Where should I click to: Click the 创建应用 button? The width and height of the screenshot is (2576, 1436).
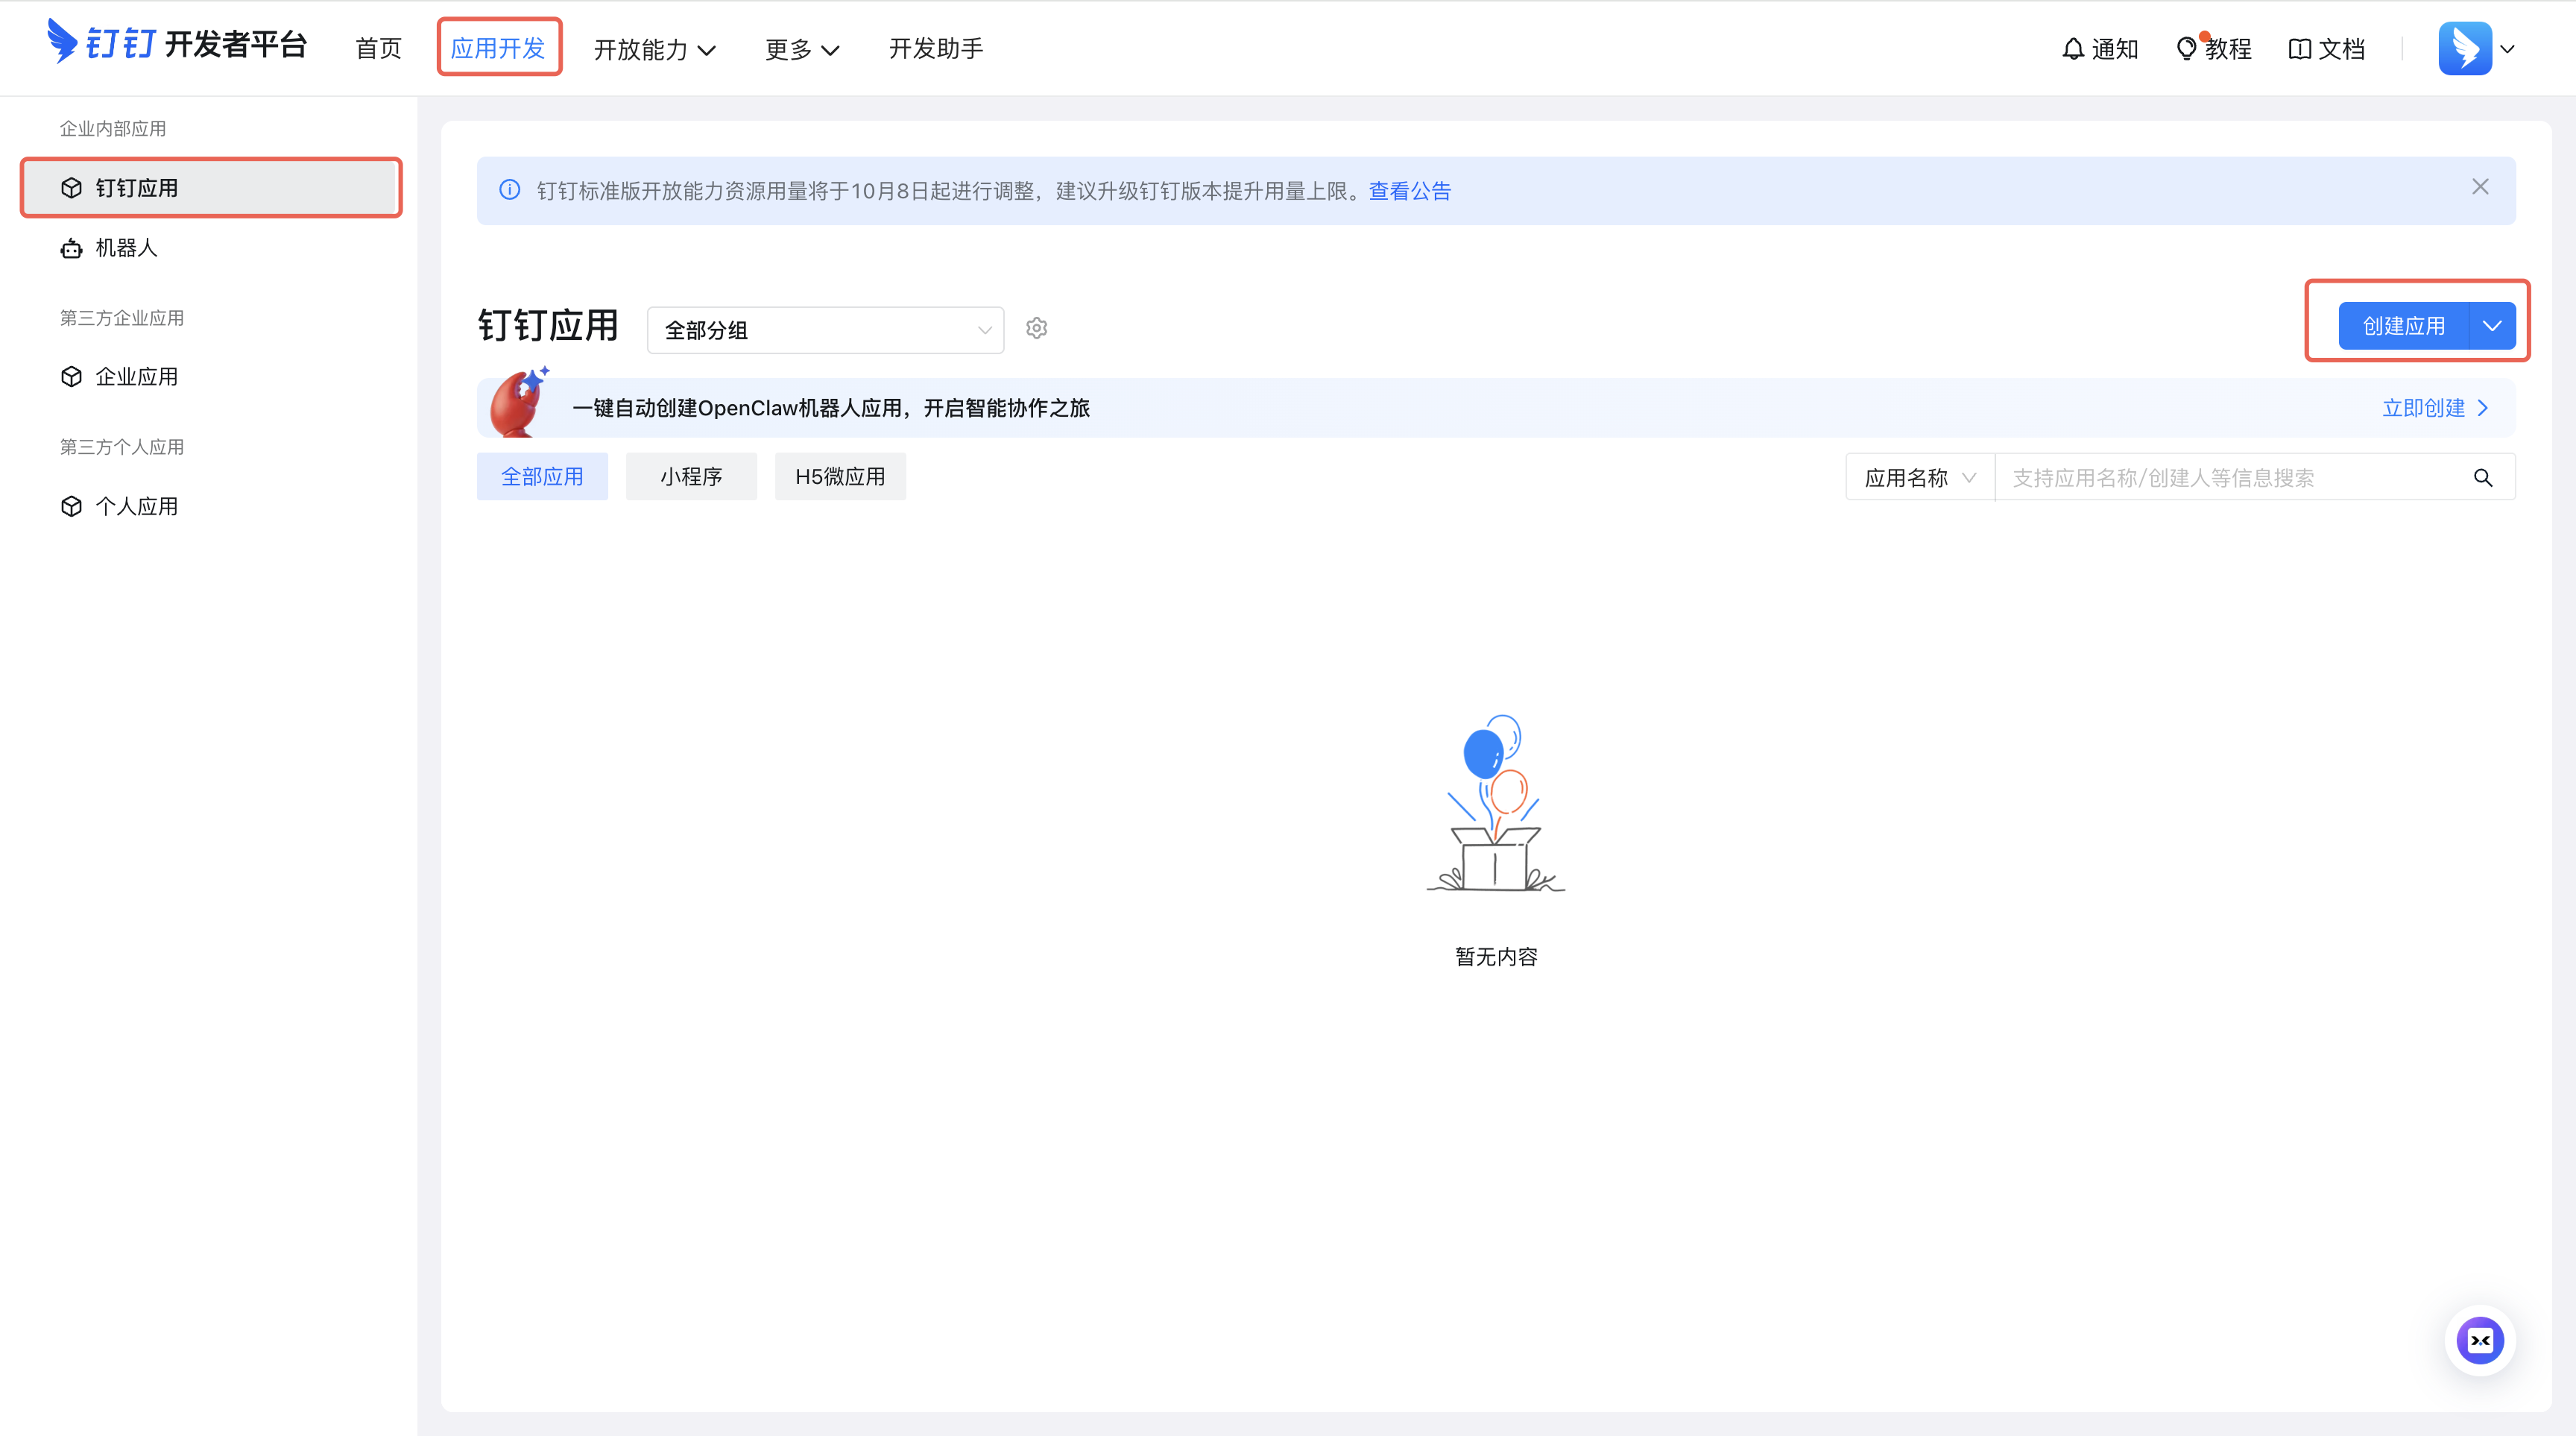point(2402,326)
